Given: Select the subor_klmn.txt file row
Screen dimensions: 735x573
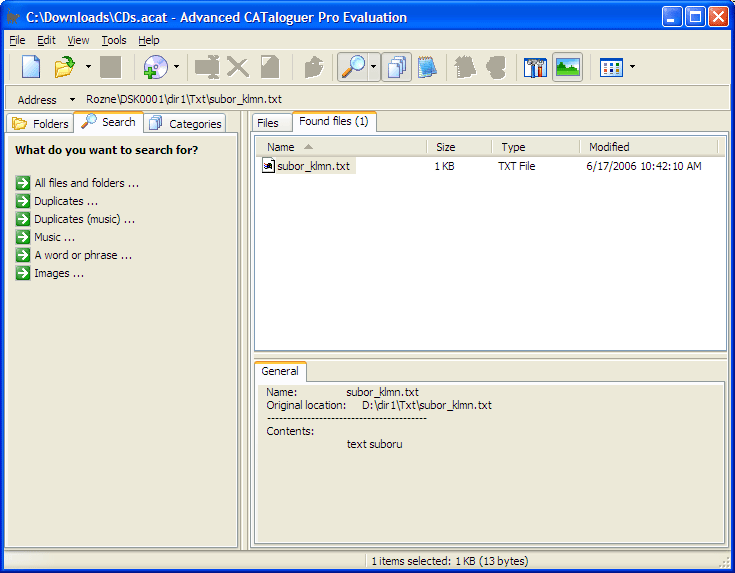Looking at the screenshot, I should pos(490,166).
